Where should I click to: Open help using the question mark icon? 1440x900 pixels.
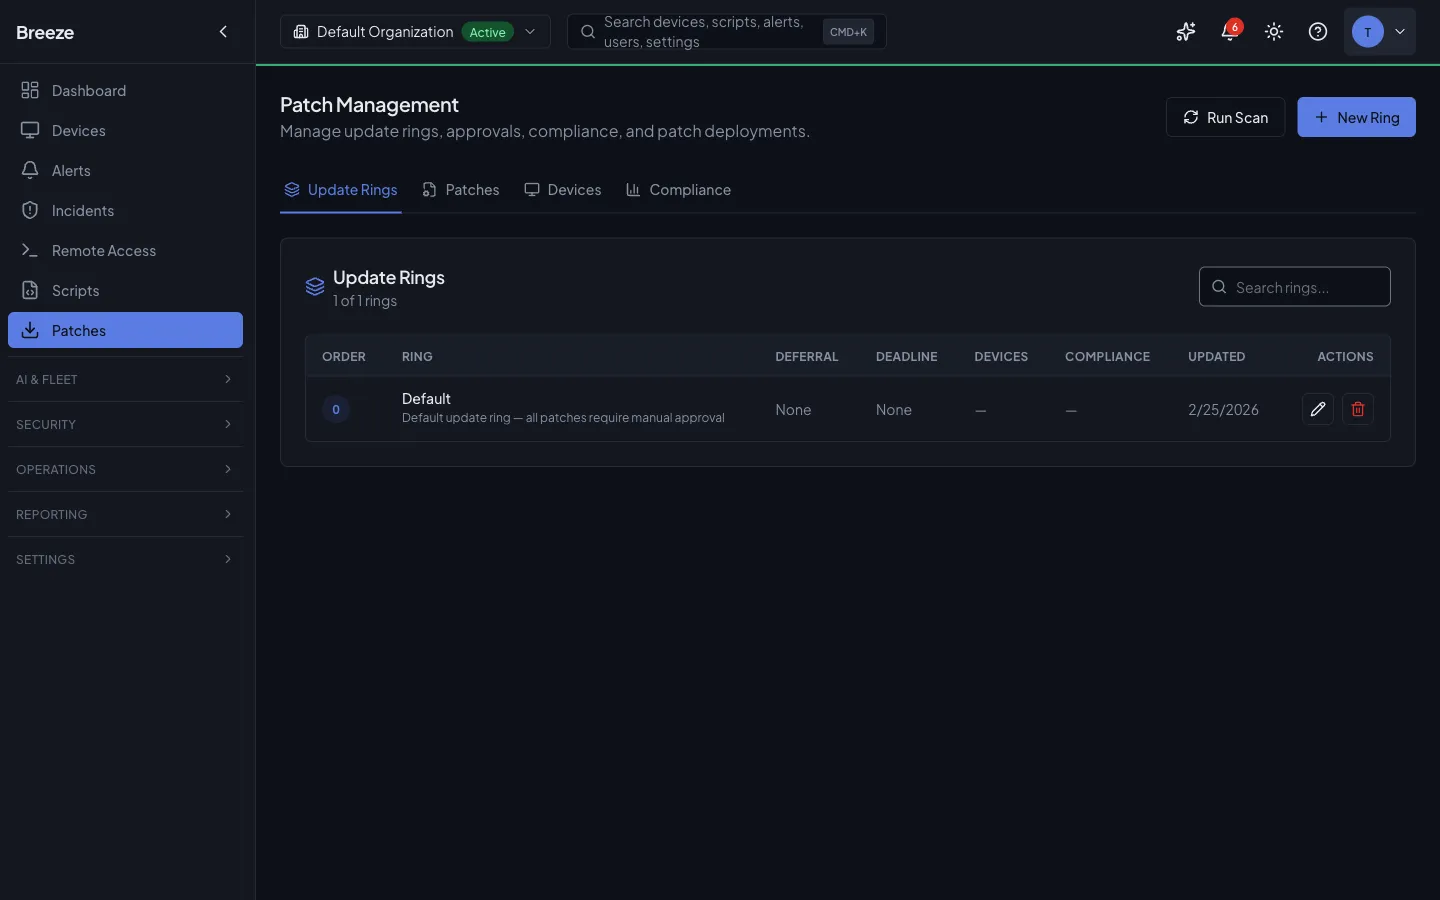coord(1317,31)
